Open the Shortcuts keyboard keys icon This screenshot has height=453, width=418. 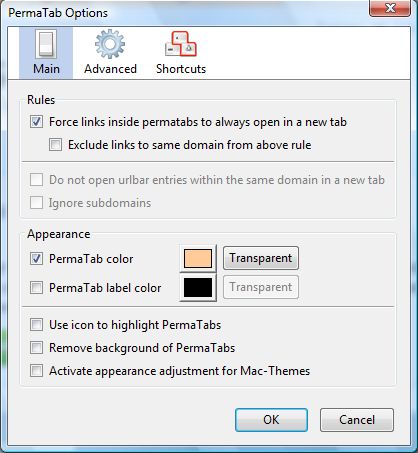coord(181,44)
